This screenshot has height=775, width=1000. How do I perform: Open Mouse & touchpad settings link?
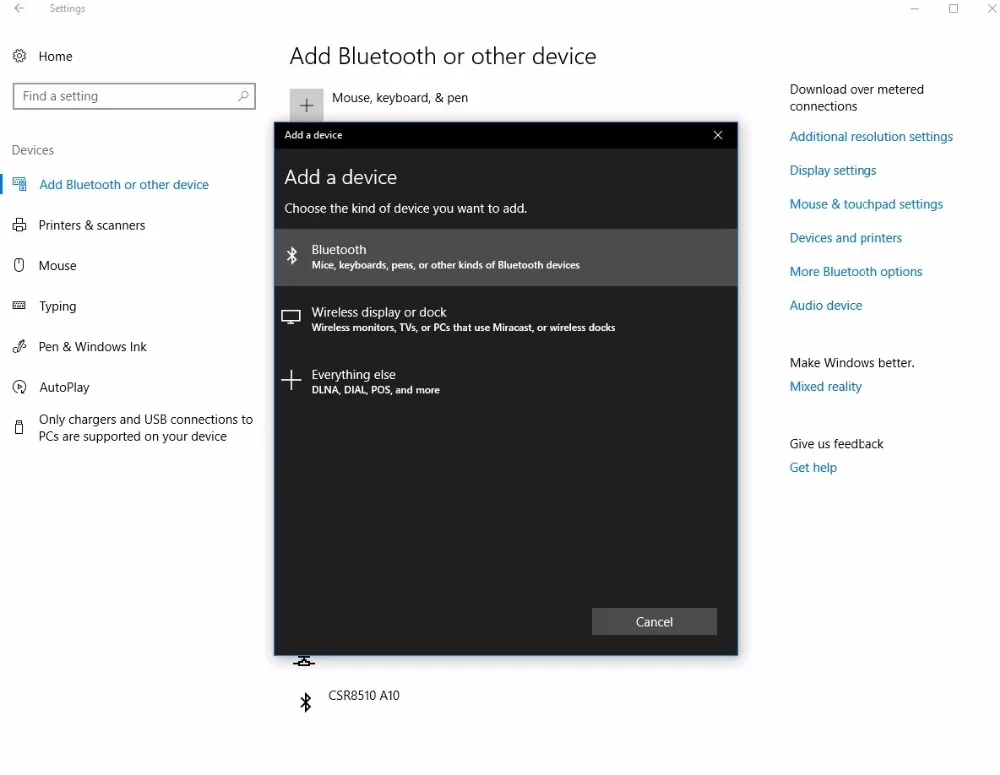pyautogui.click(x=866, y=204)
